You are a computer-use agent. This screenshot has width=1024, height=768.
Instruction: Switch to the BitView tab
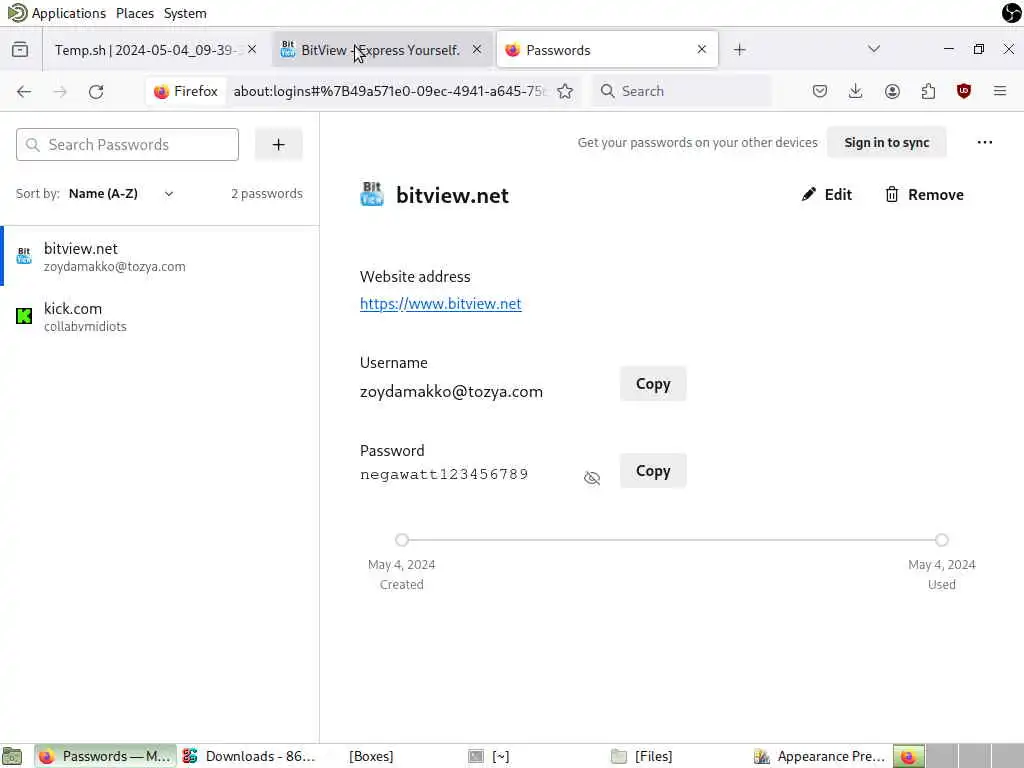tap(380, 50)
